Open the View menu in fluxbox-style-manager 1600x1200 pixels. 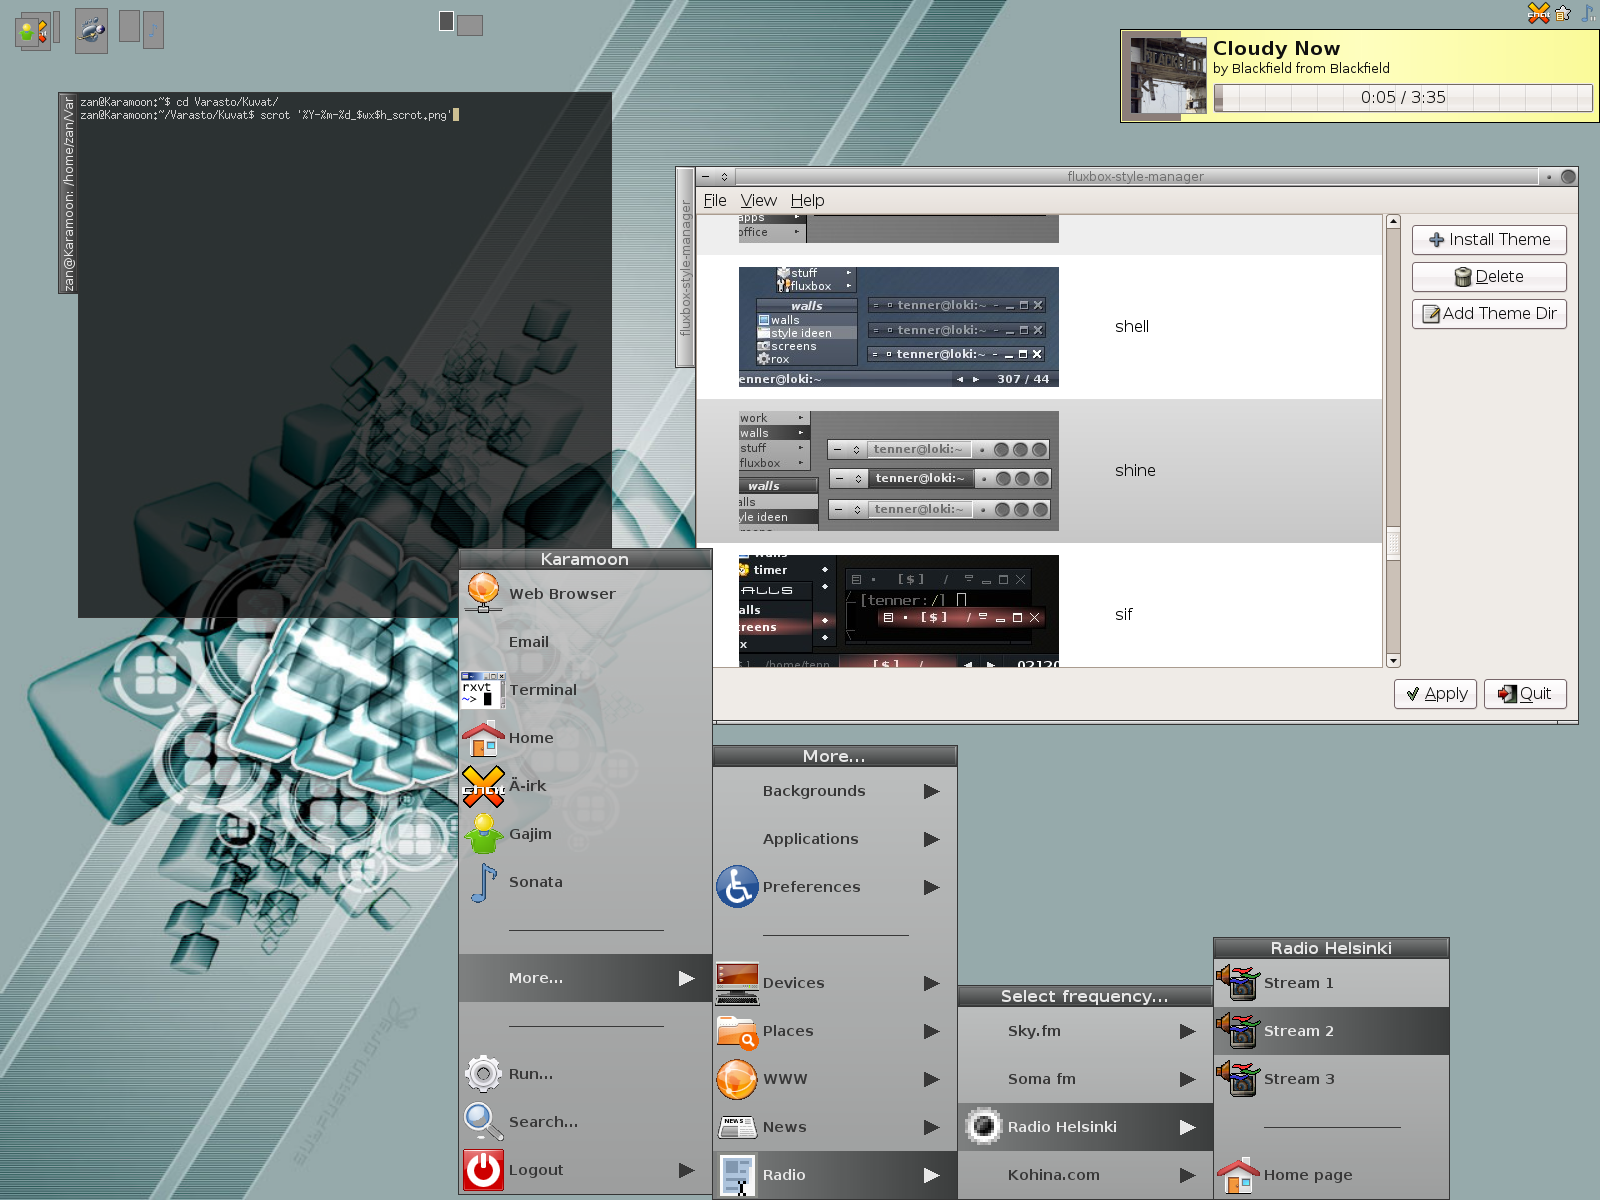coord(758,200)
